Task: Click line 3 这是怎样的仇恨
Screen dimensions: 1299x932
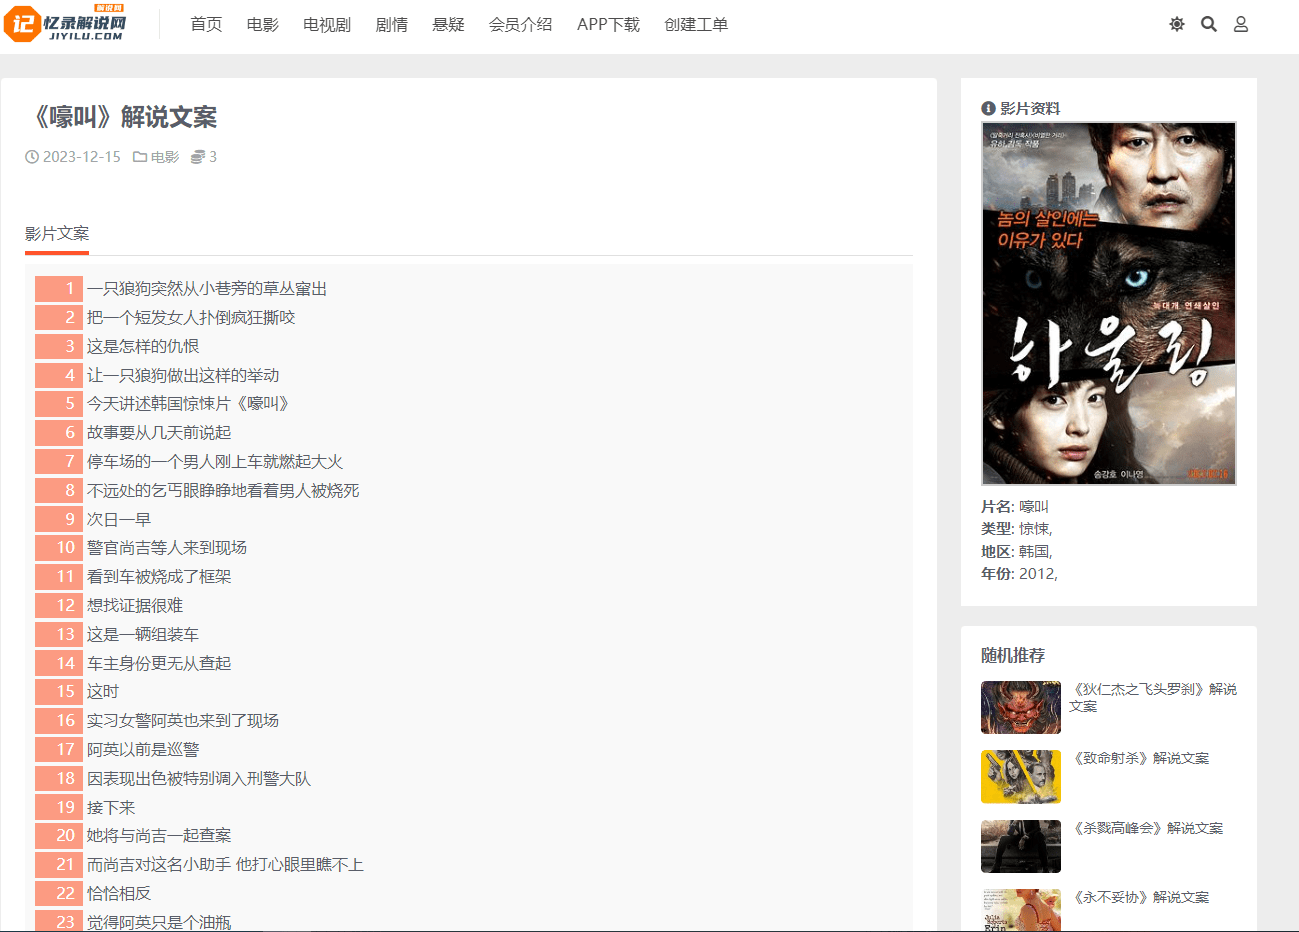Action: (x=143, y=347)
